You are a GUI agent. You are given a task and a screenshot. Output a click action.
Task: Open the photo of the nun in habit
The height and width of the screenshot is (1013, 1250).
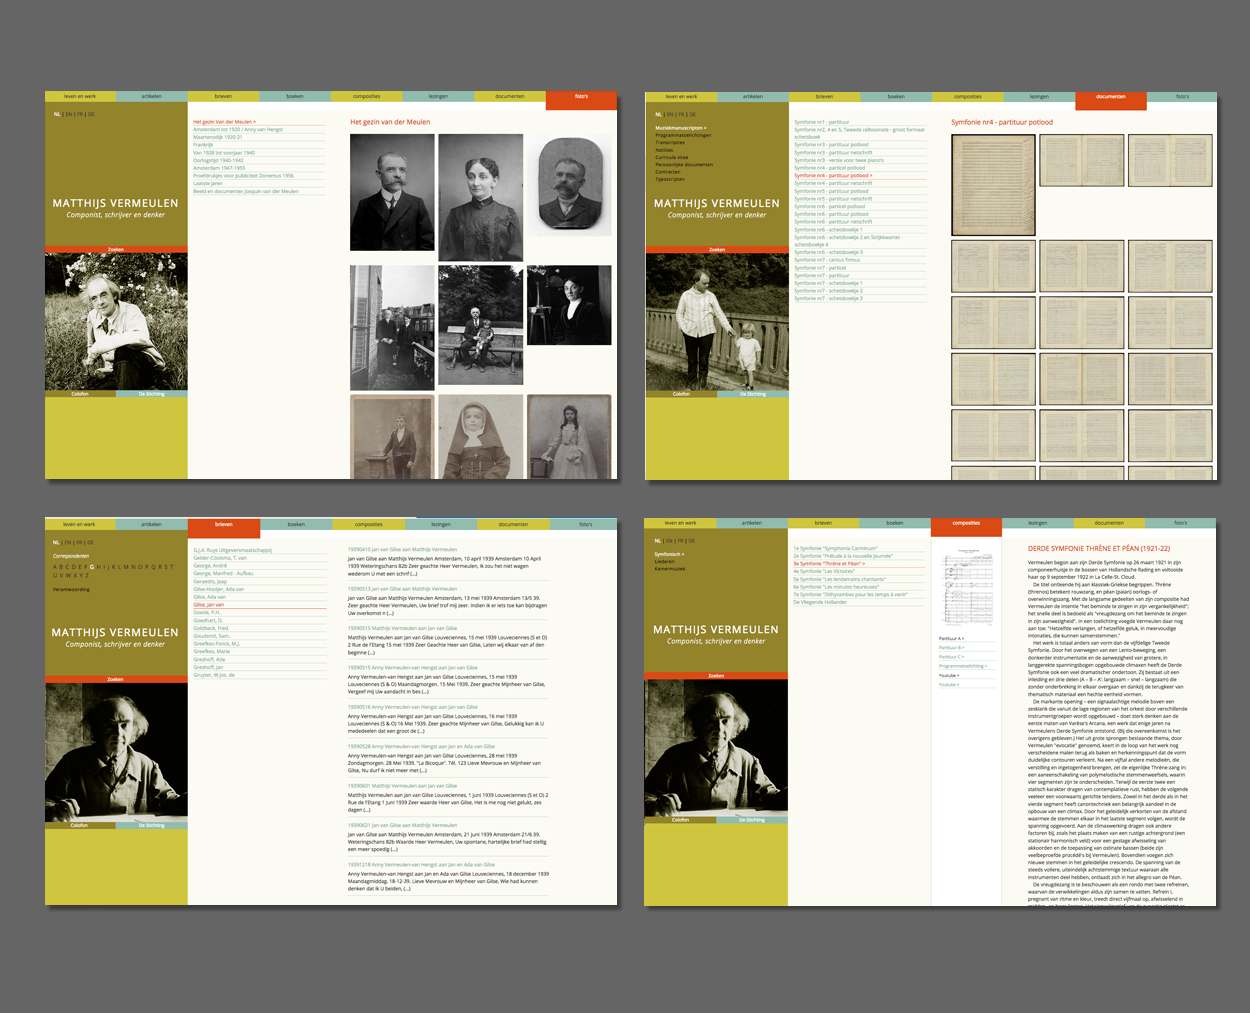[480, 438]
